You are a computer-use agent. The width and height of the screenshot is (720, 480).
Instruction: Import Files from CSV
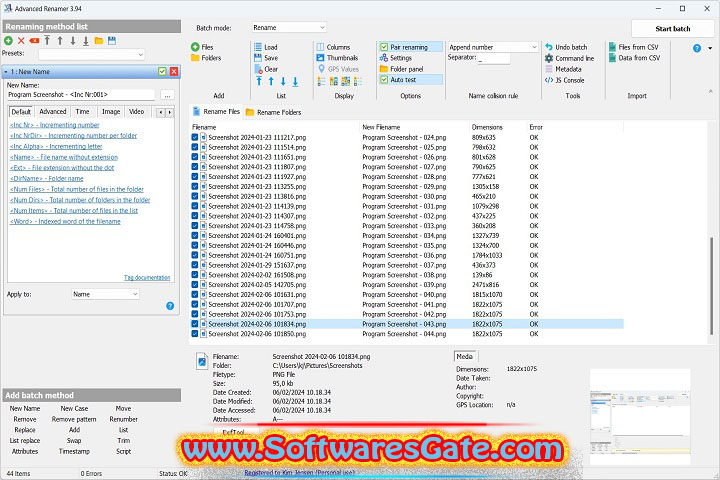tap(634, 47)
